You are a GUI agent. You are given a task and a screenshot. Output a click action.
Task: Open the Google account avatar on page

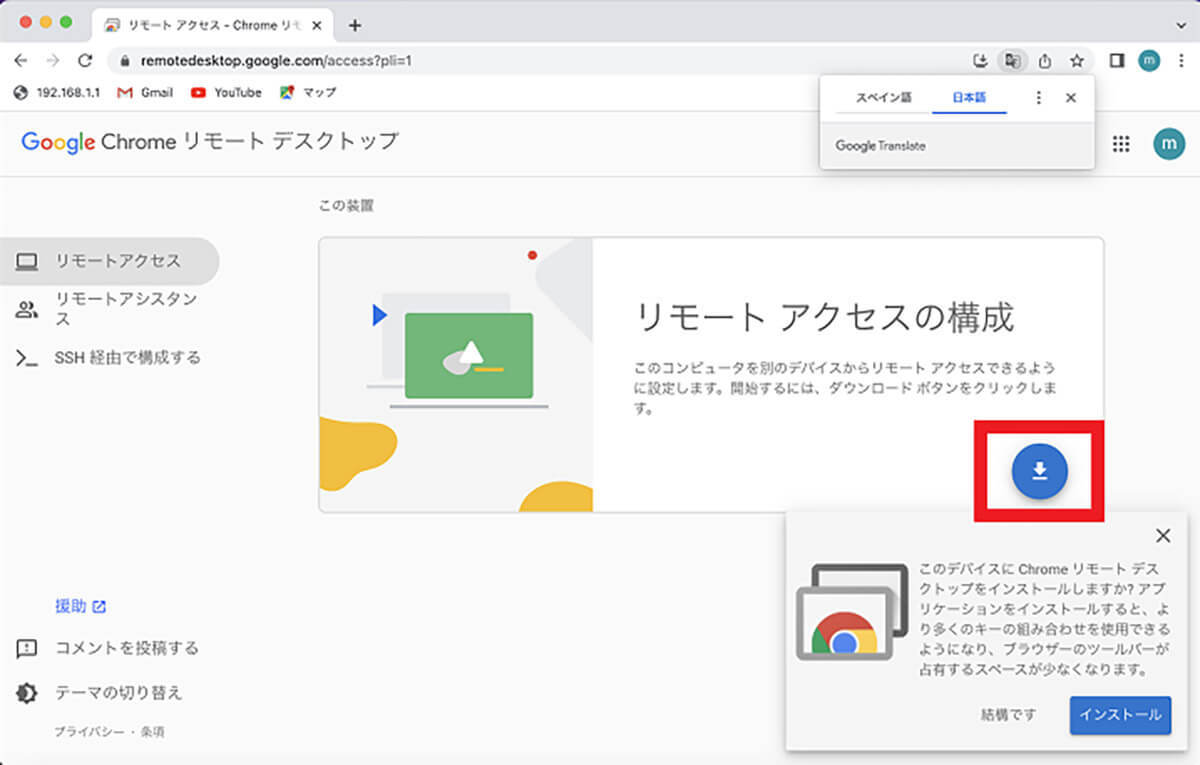[x=1168, y=144]
